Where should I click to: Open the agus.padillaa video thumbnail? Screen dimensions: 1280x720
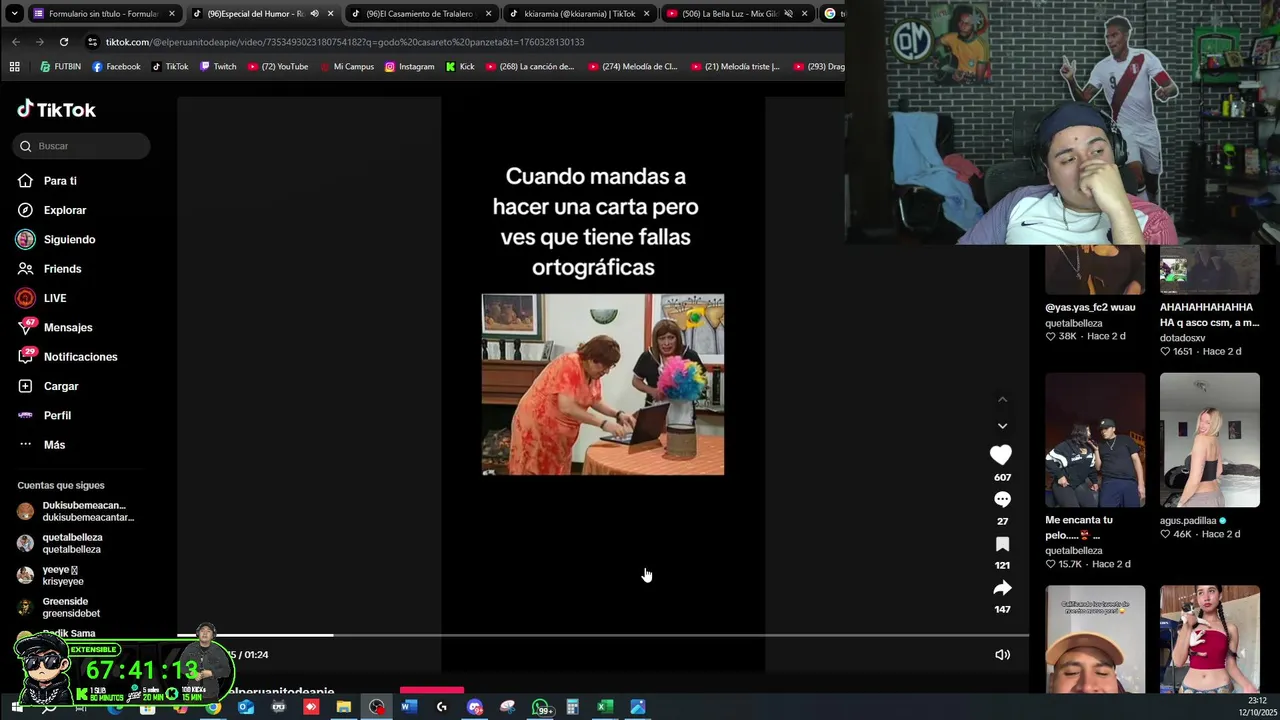click(1210, 440)
